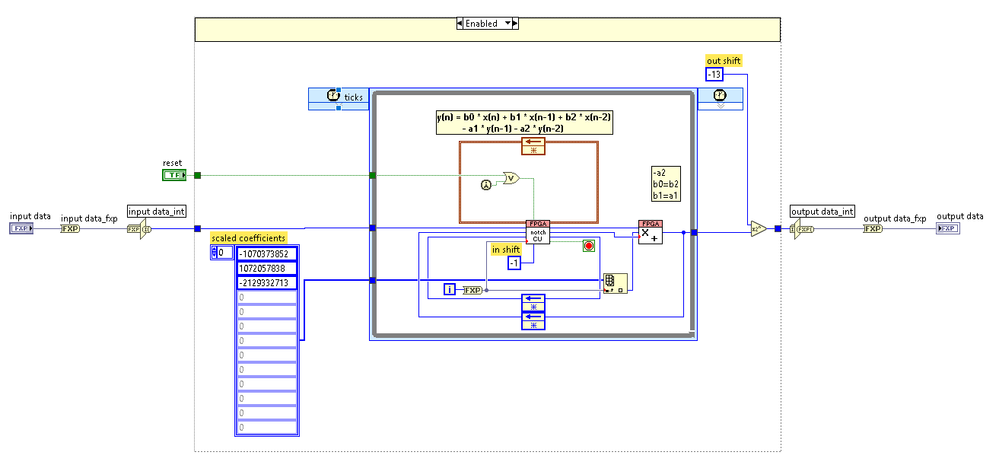The image size is (999, 465).
Task: Click the -2129332713 coefficient value
Action: 267,283
